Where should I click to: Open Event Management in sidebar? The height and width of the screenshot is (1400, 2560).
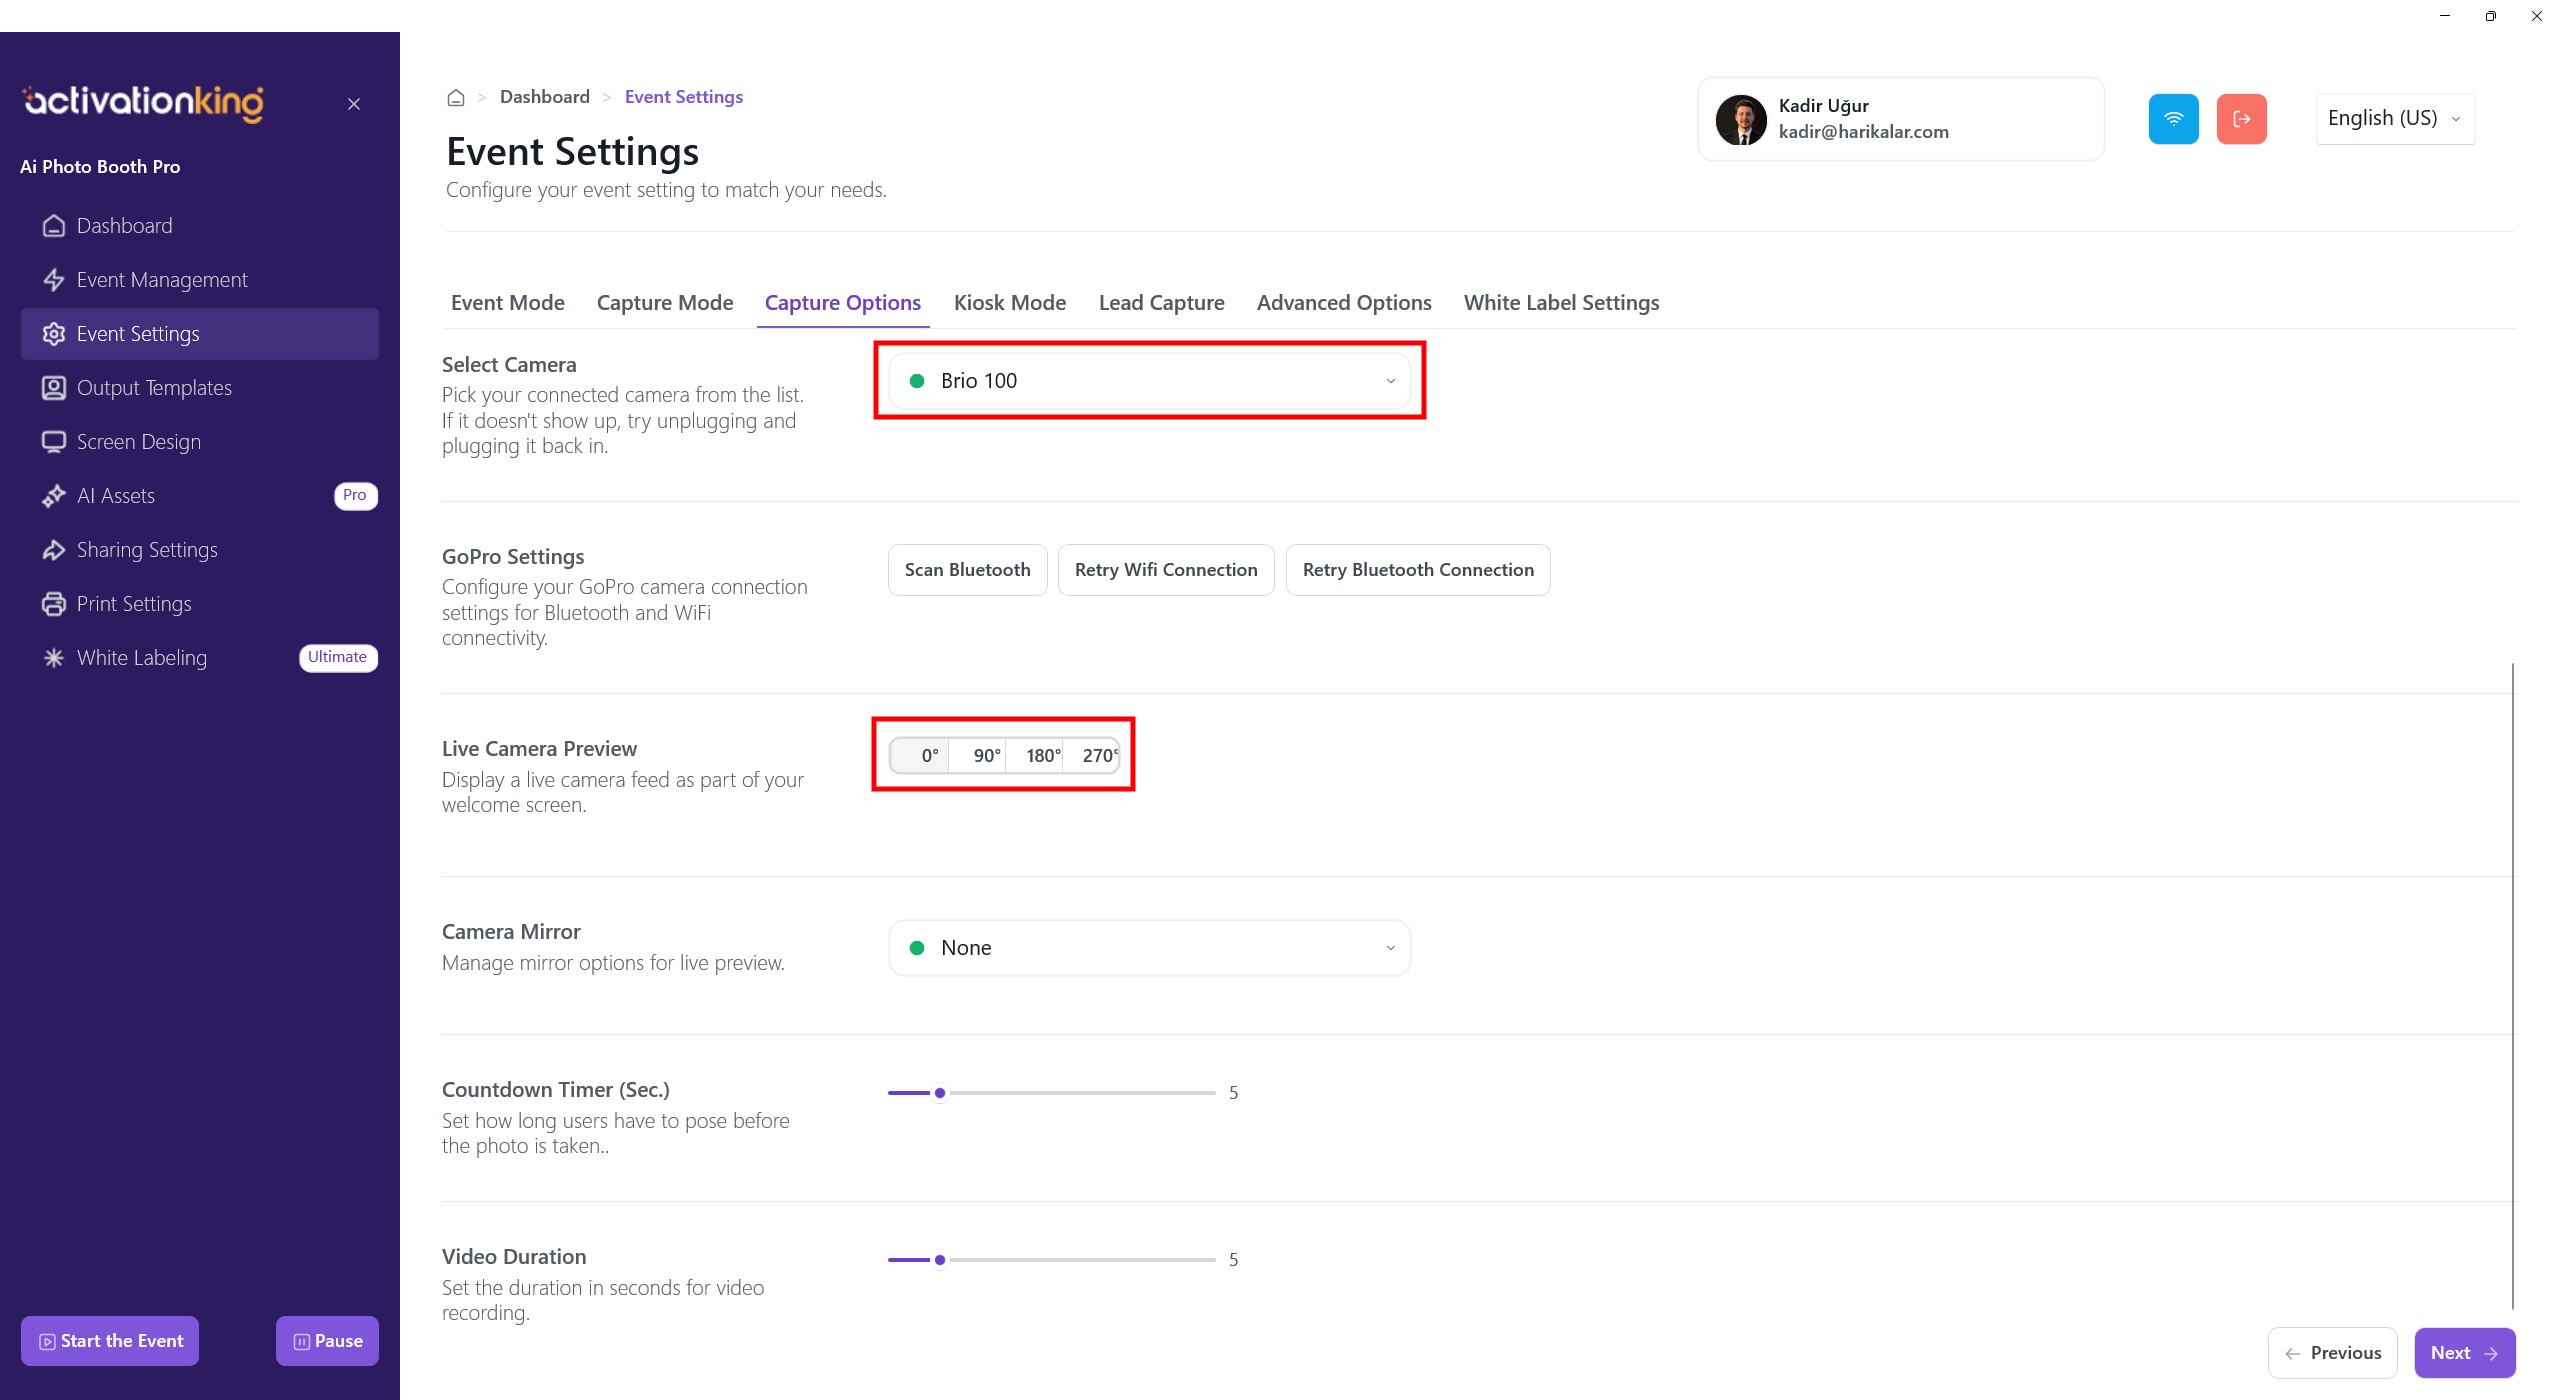pyautogui.click(x=161, y=280)
